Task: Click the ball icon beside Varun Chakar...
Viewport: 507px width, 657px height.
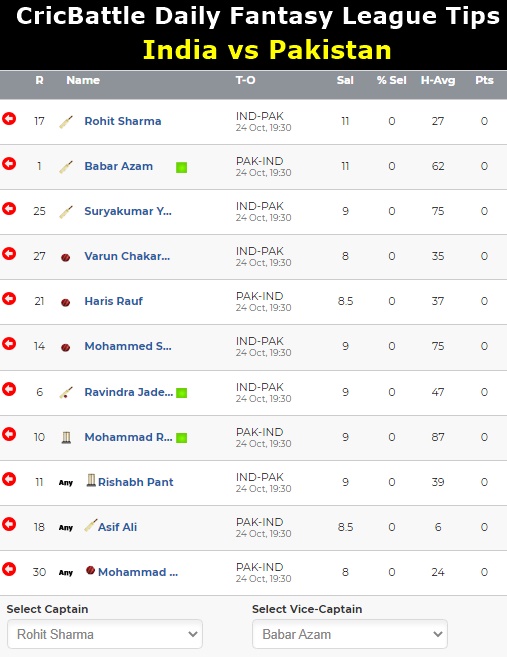Action: [x=65, y=257]
